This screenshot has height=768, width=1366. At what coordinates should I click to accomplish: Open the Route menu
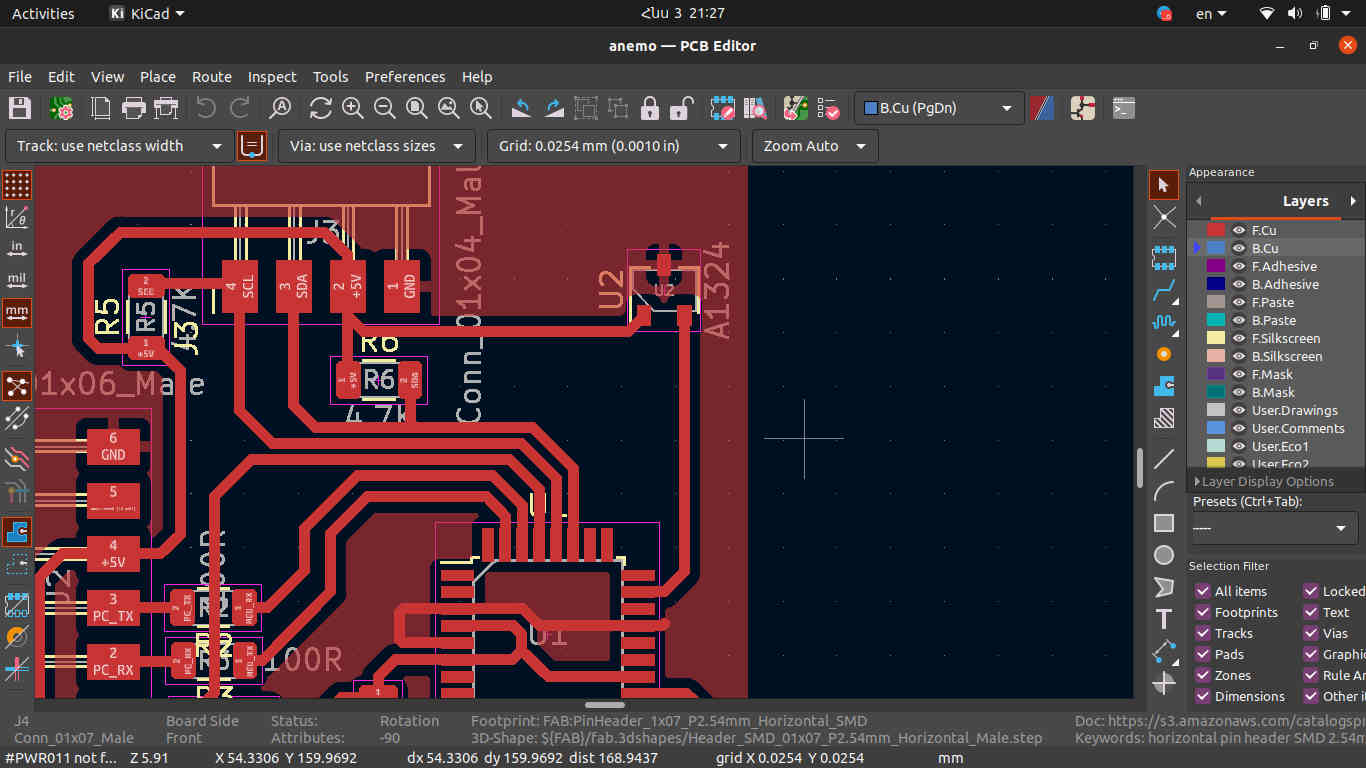click(x=211, y=77)
